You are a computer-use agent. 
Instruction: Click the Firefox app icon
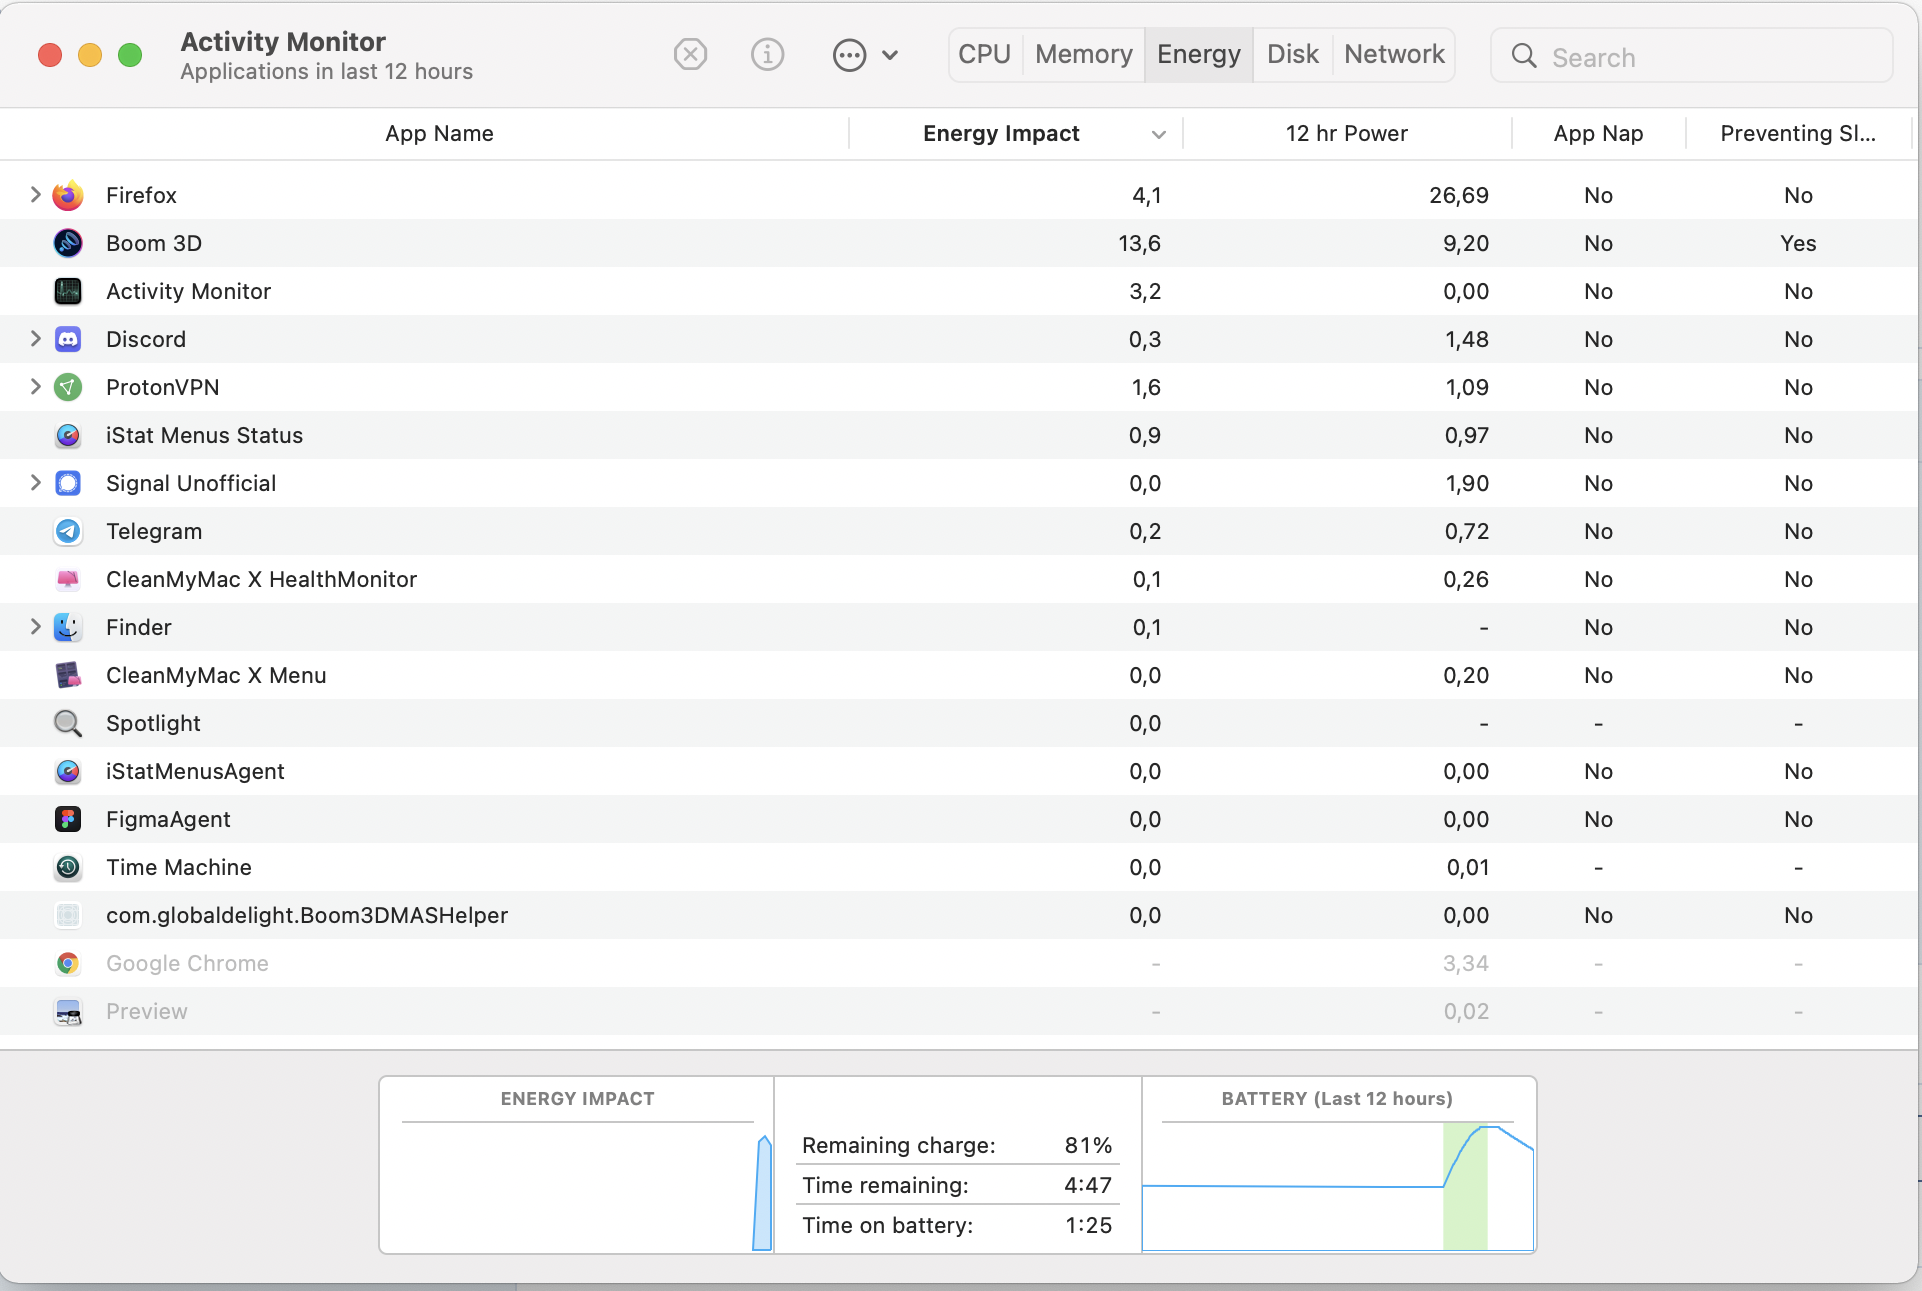pos(68,195)
